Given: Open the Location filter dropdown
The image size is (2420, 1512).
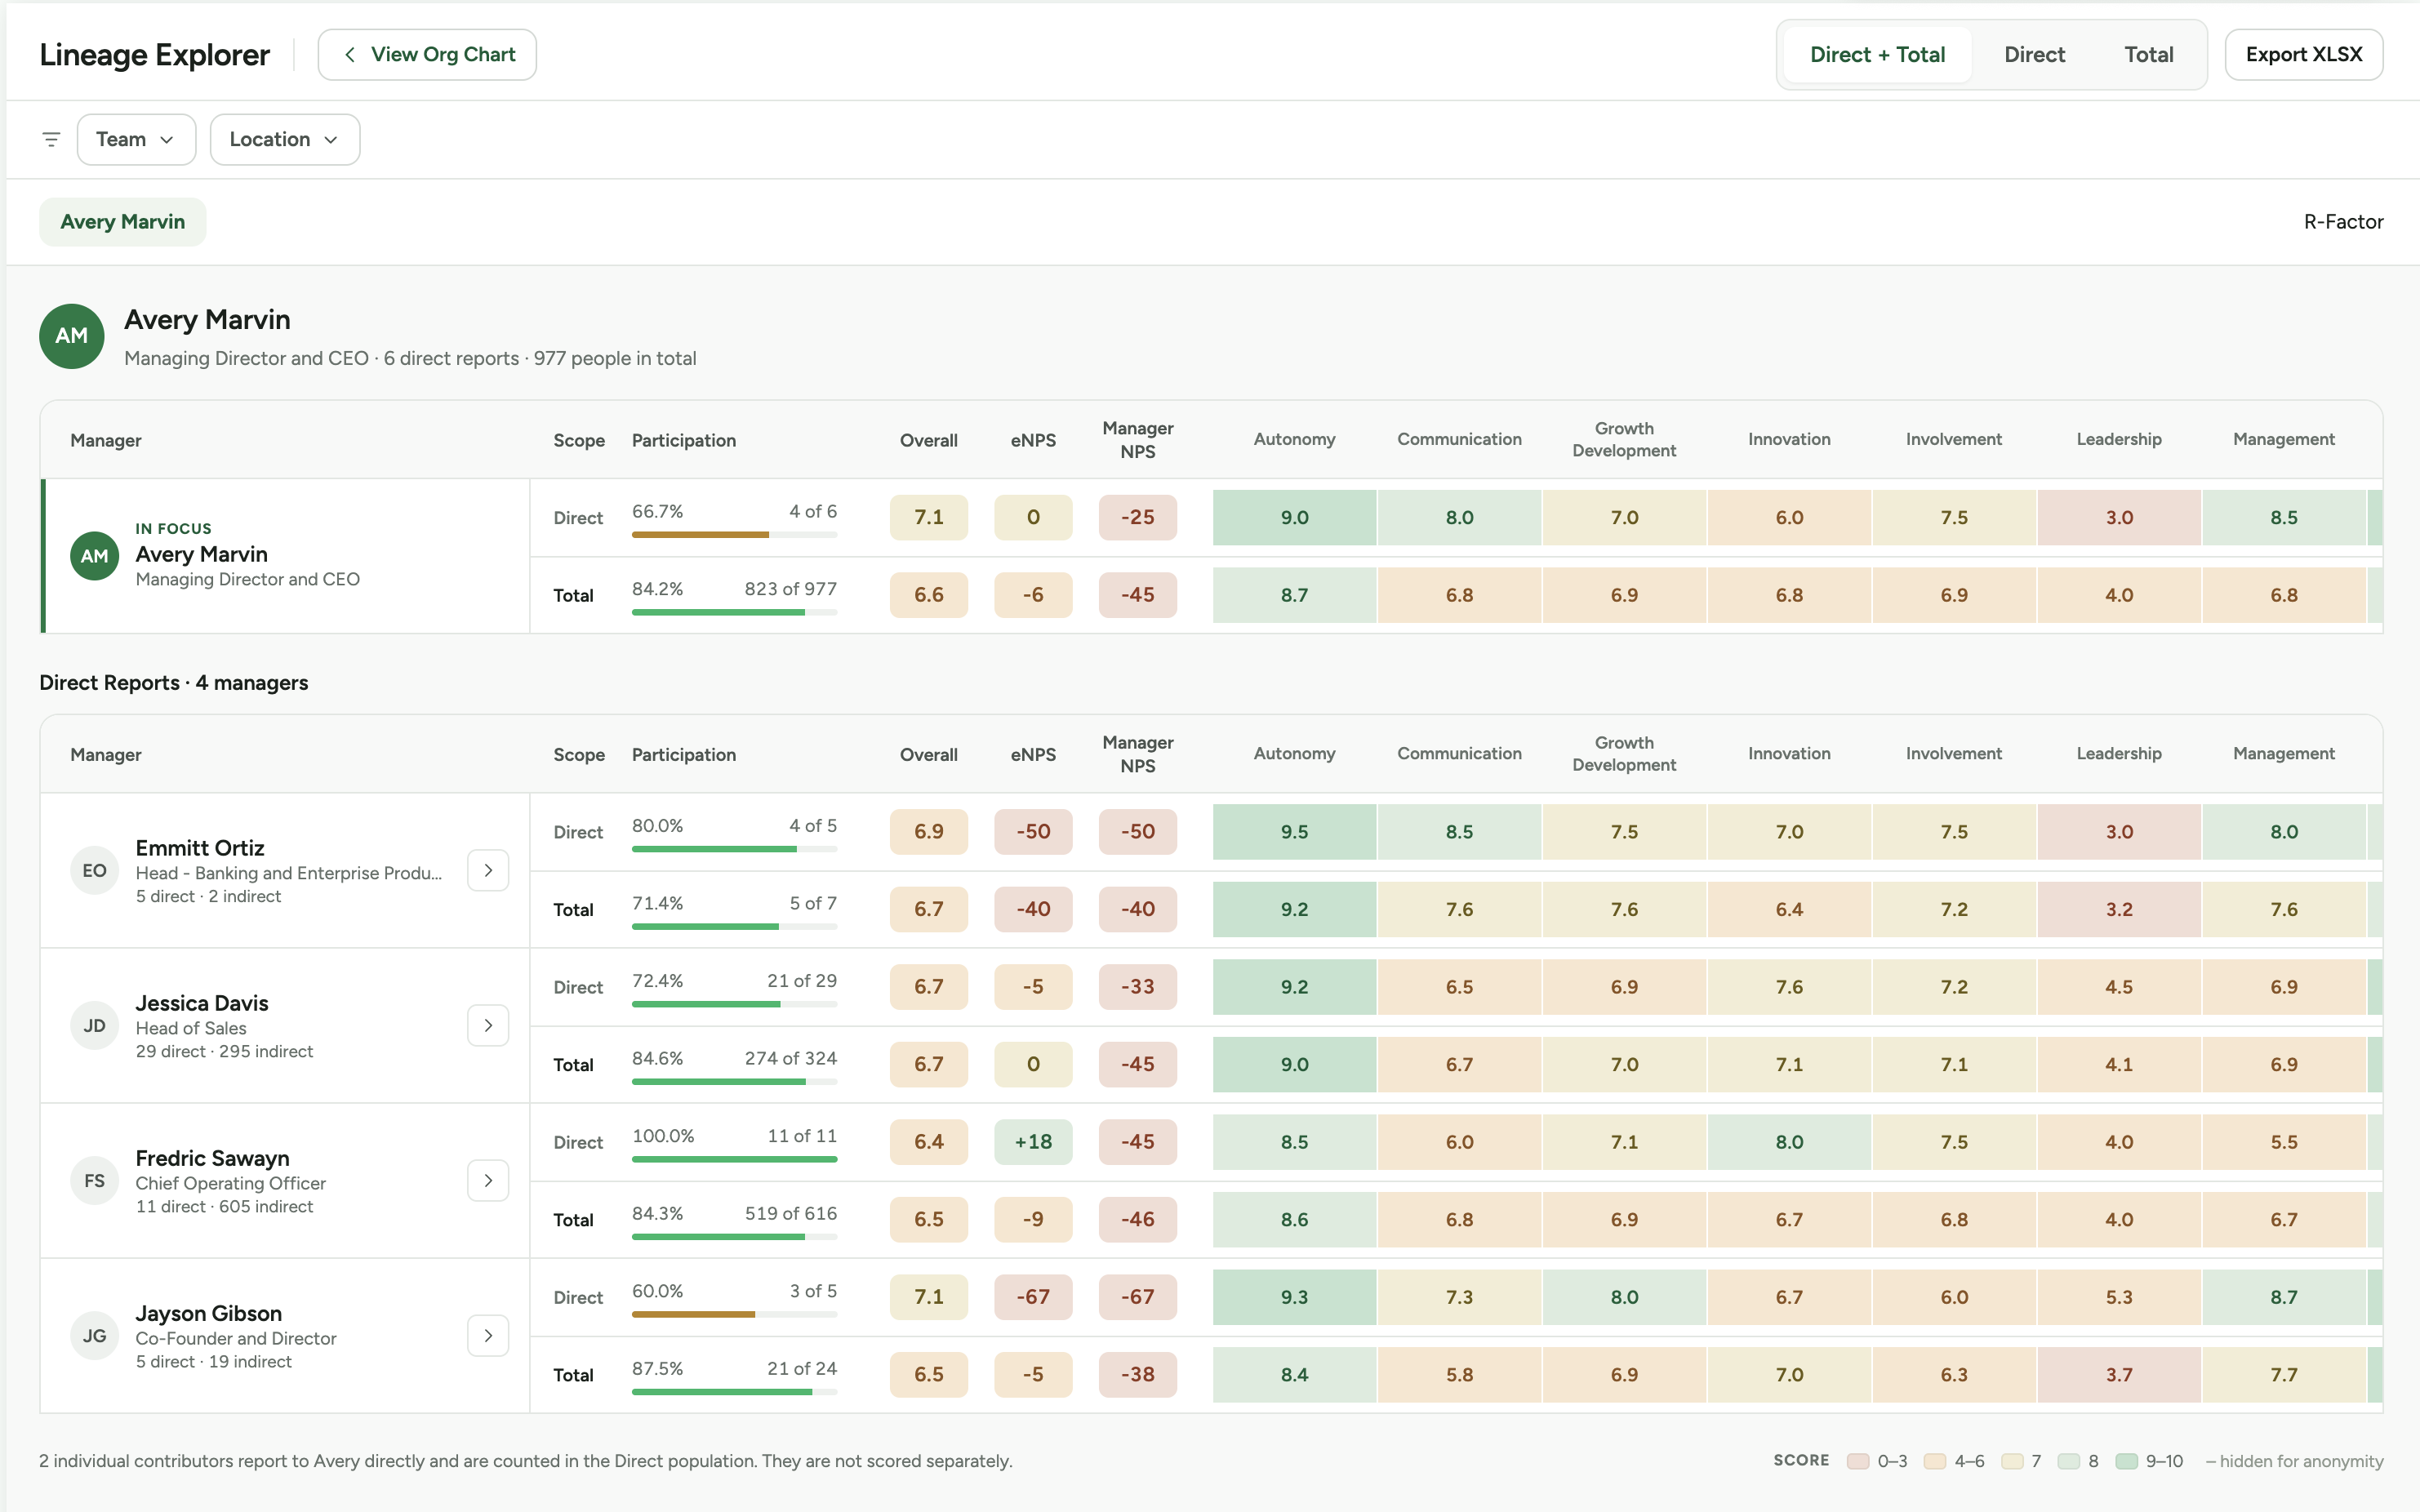Looking at the screenshot, I should tap(285, 139).
